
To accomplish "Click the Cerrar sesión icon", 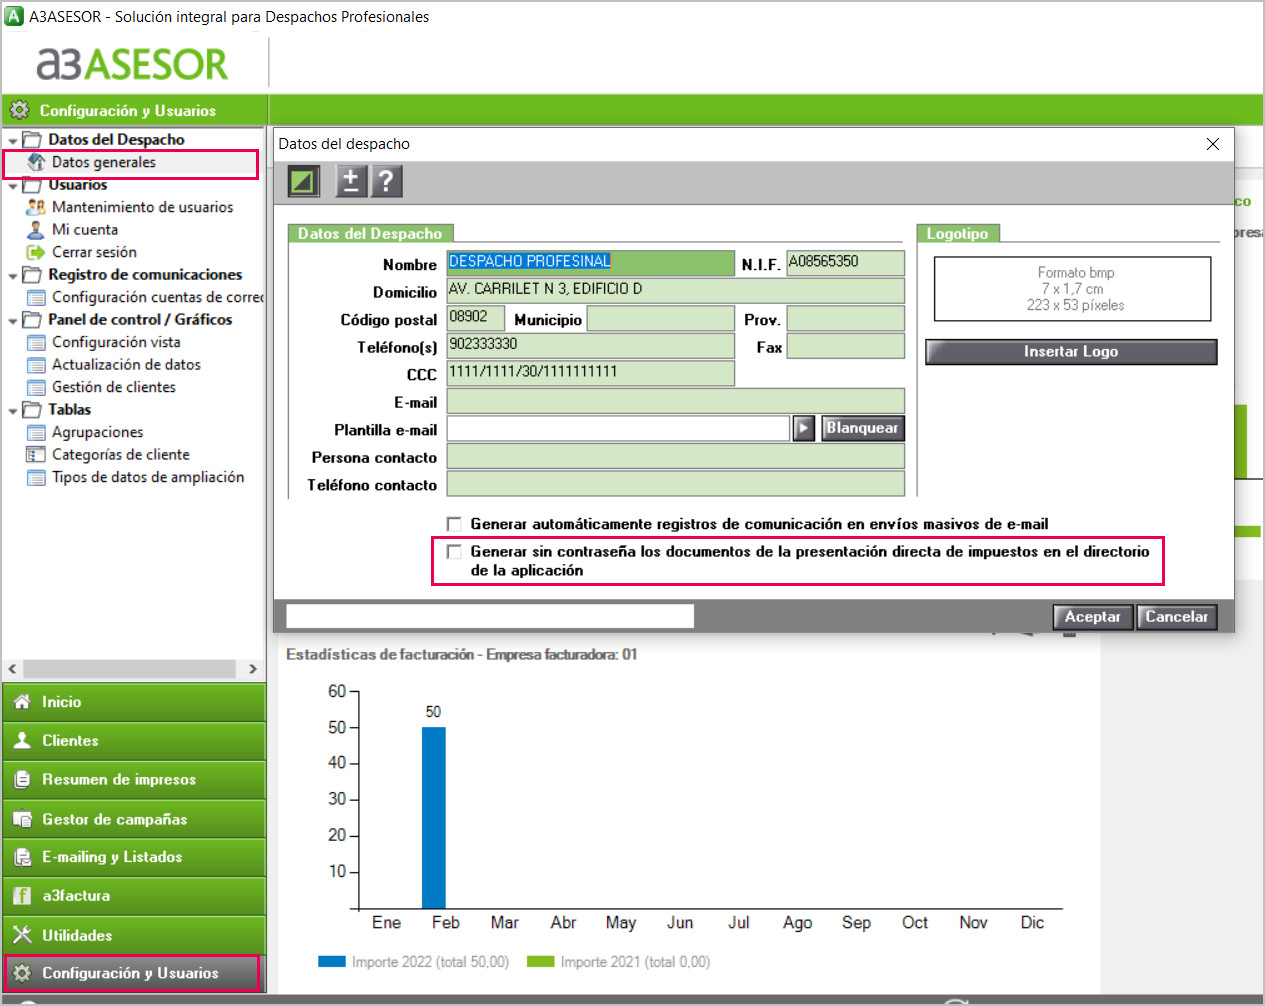I will pyautogui.click(x=36, y=252).
